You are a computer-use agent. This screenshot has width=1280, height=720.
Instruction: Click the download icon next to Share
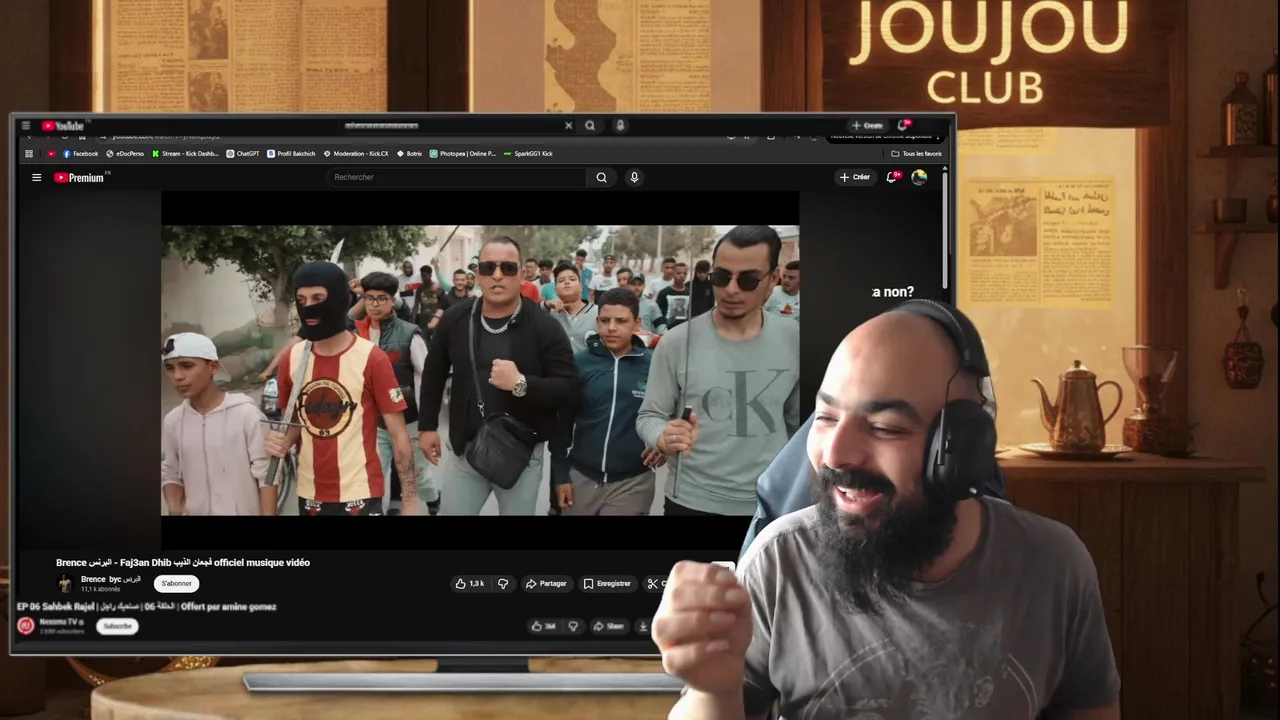643,626
